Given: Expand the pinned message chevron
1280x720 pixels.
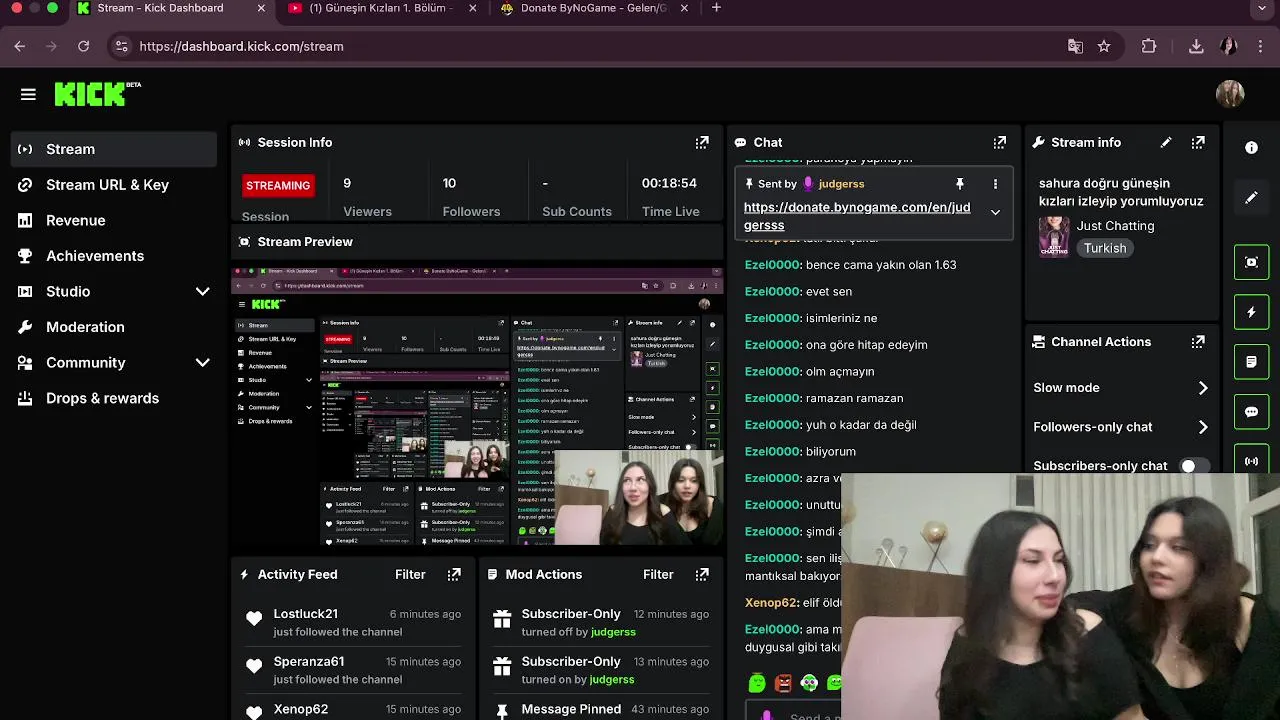Looking at the screenshot, I should click(x=995, y=212).
